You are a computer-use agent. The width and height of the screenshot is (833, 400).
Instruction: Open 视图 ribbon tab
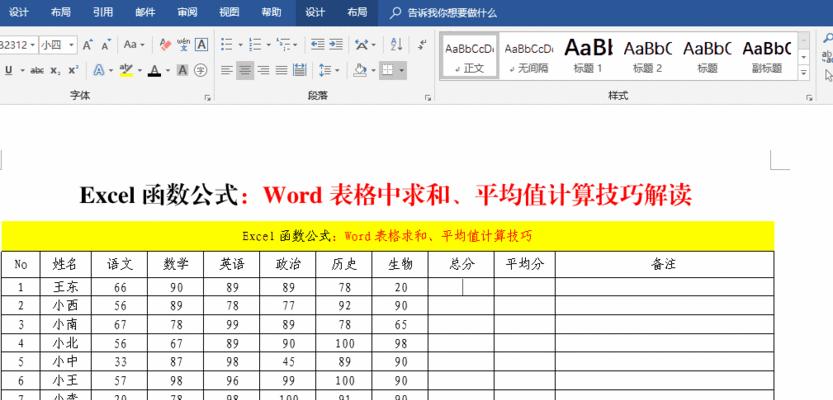(x=229, y=13)
